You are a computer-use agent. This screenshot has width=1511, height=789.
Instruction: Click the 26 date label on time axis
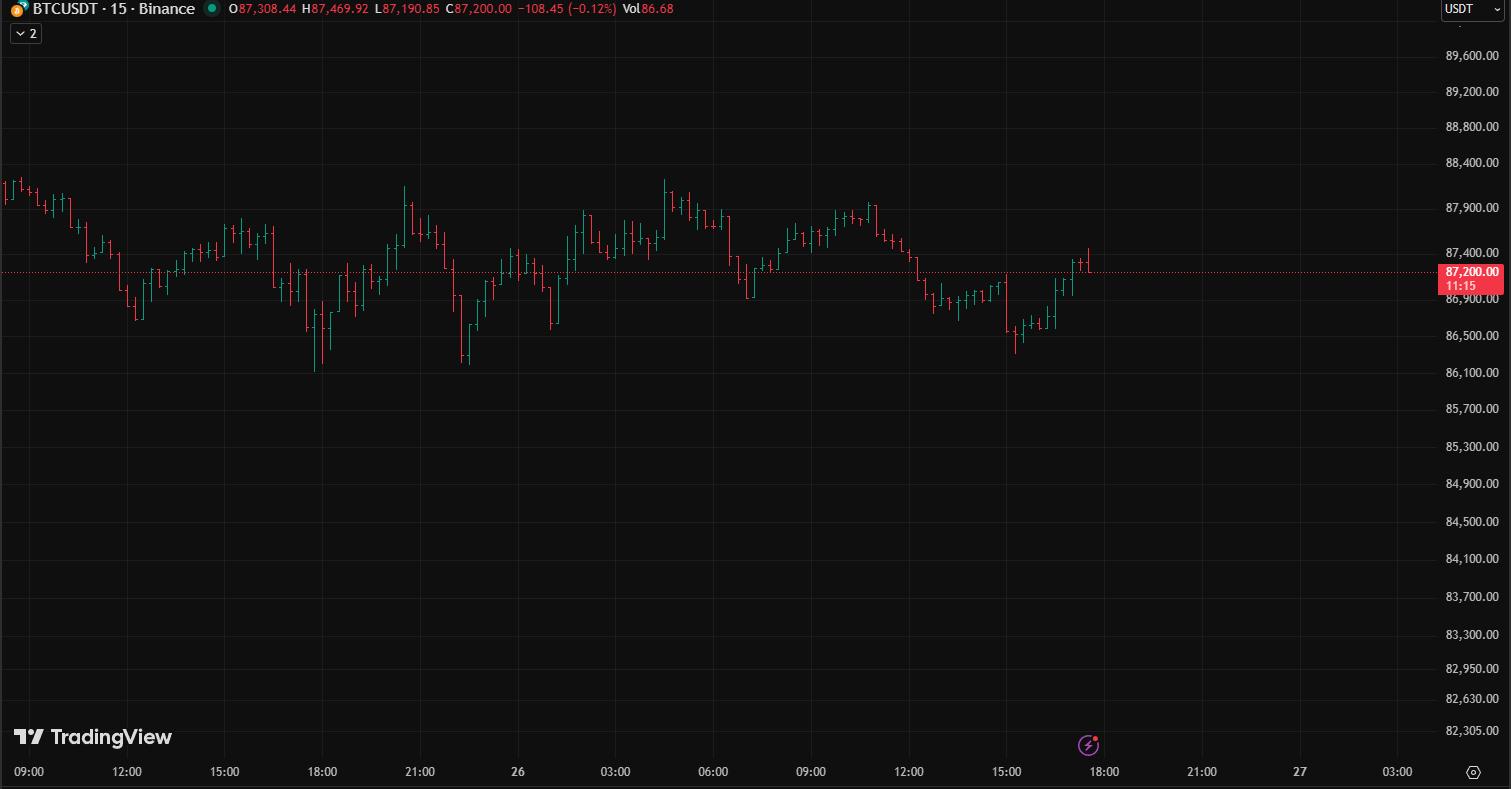click(517, 772)
